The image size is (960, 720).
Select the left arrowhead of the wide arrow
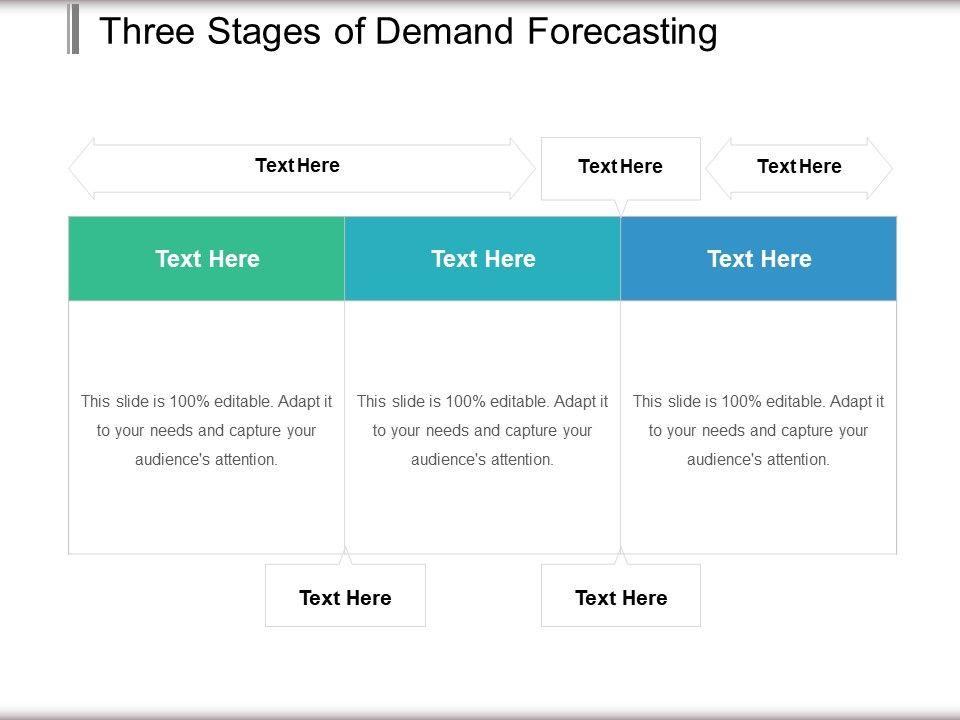point(82,168)
